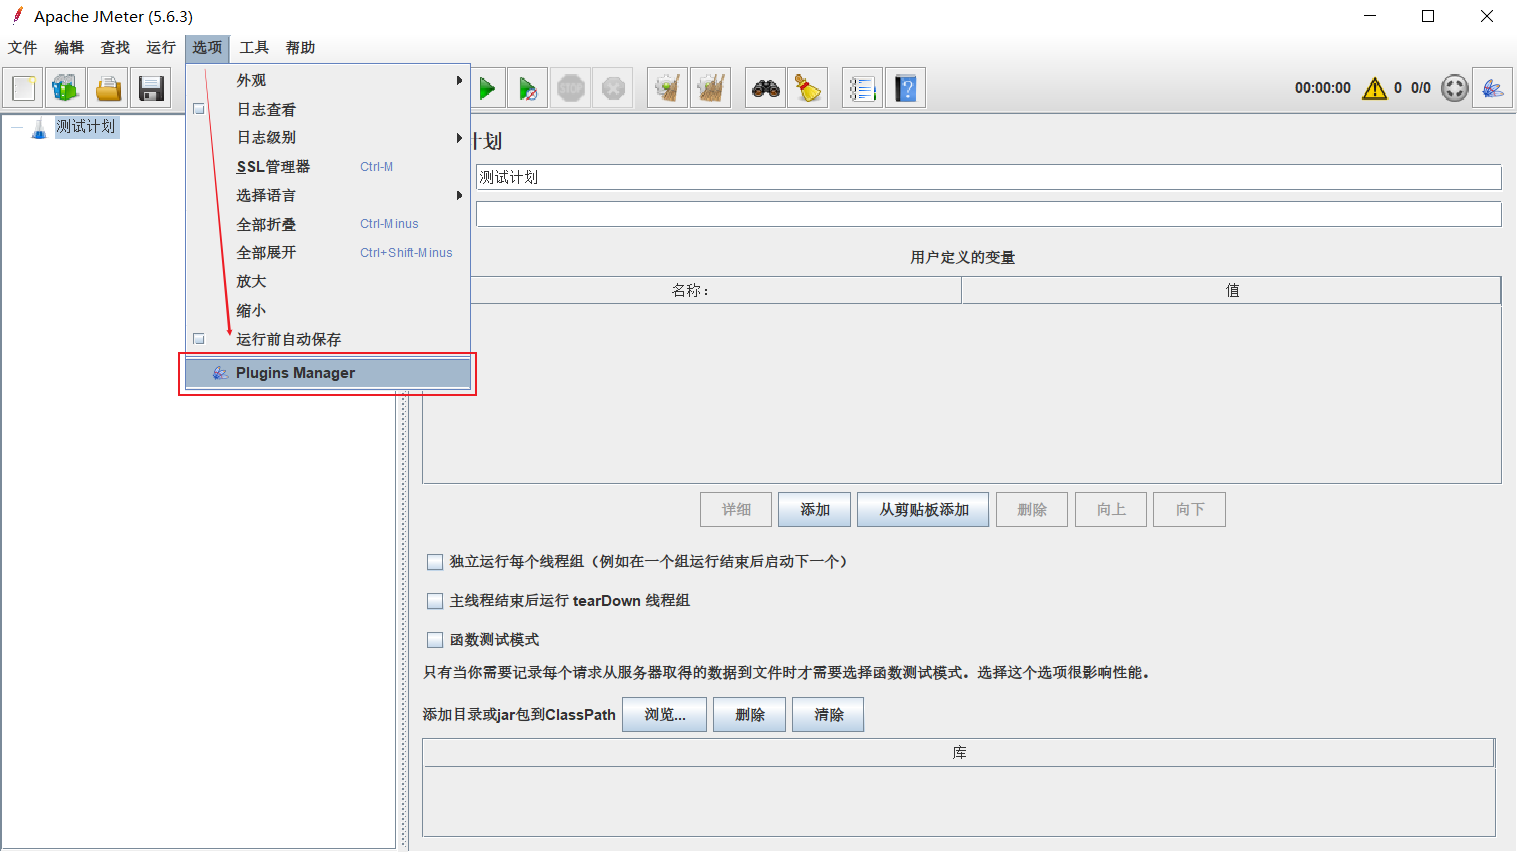Click the Shutdown X toolbar icon

613,88
